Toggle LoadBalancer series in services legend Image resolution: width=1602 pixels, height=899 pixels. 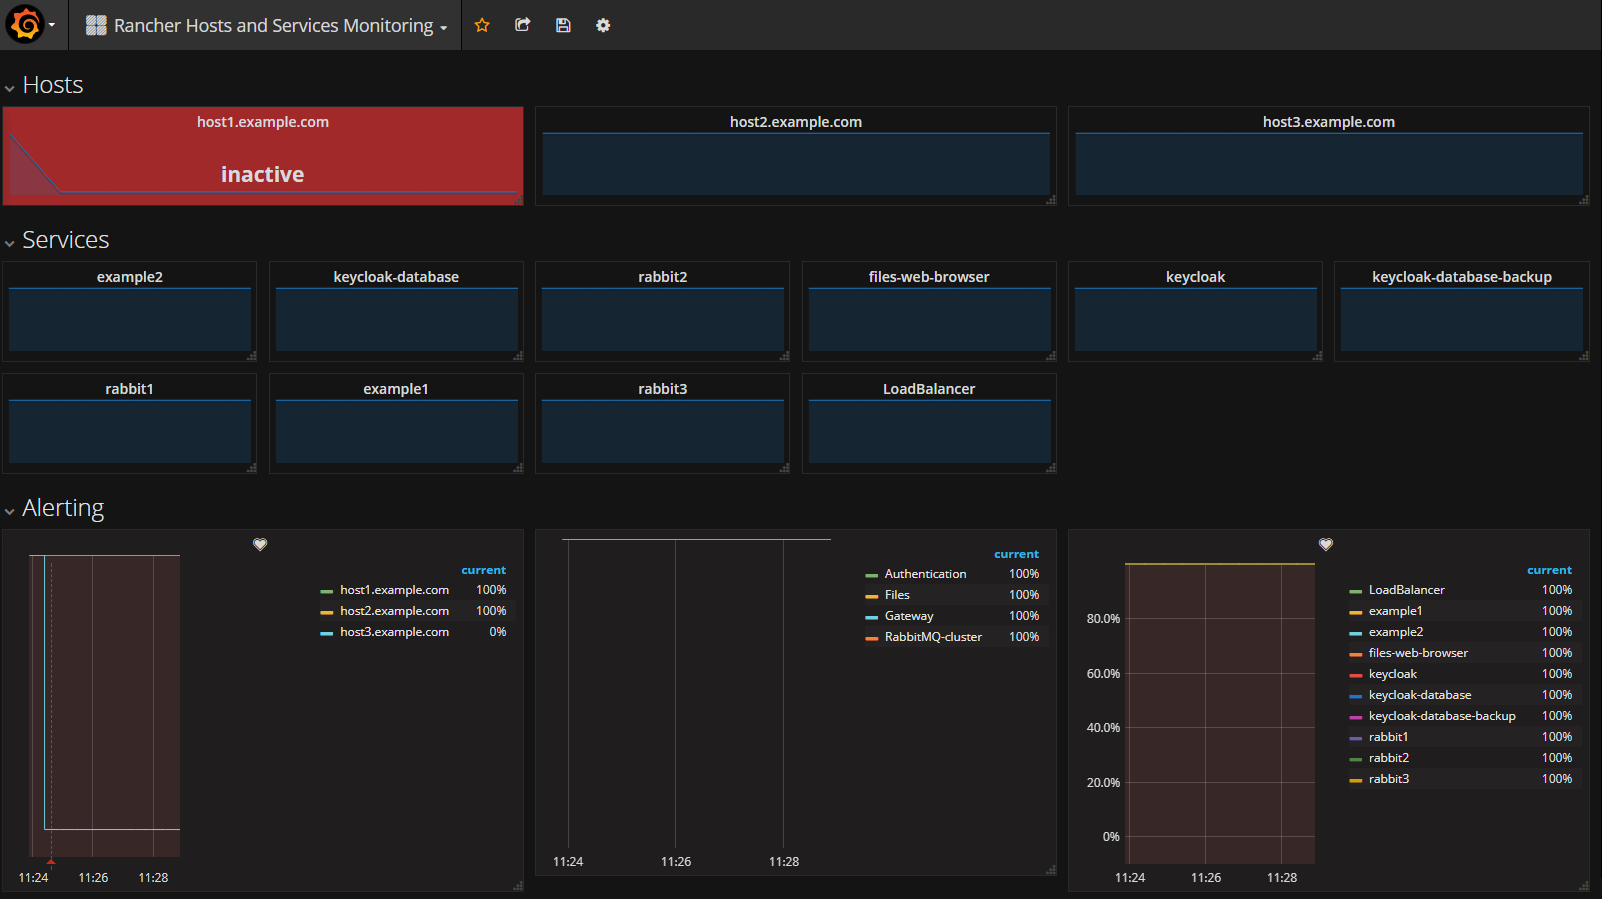pos(1406,590)
